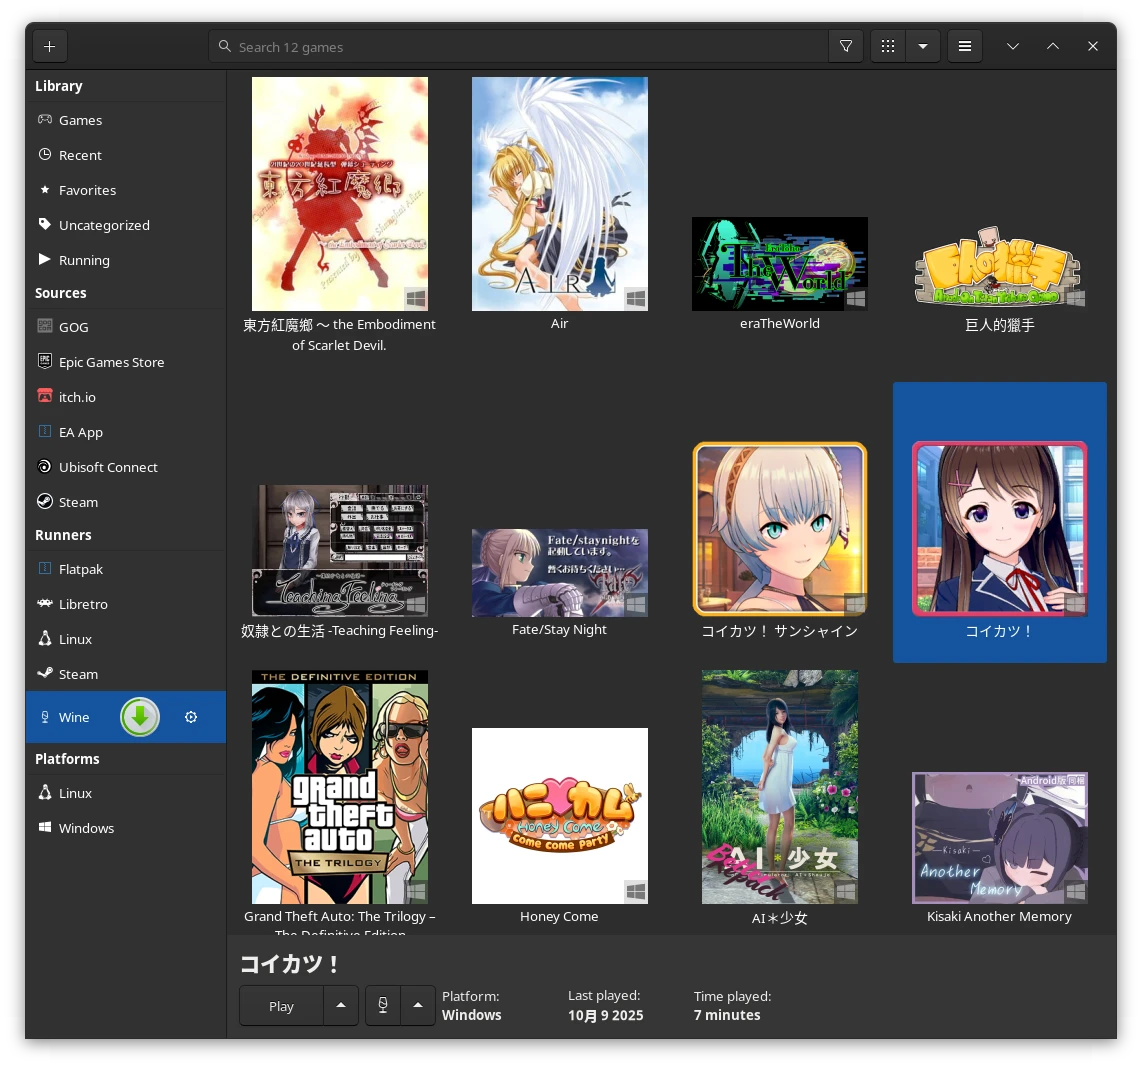
Task: Click the add game plus button
Action: (x=49, y=46)
